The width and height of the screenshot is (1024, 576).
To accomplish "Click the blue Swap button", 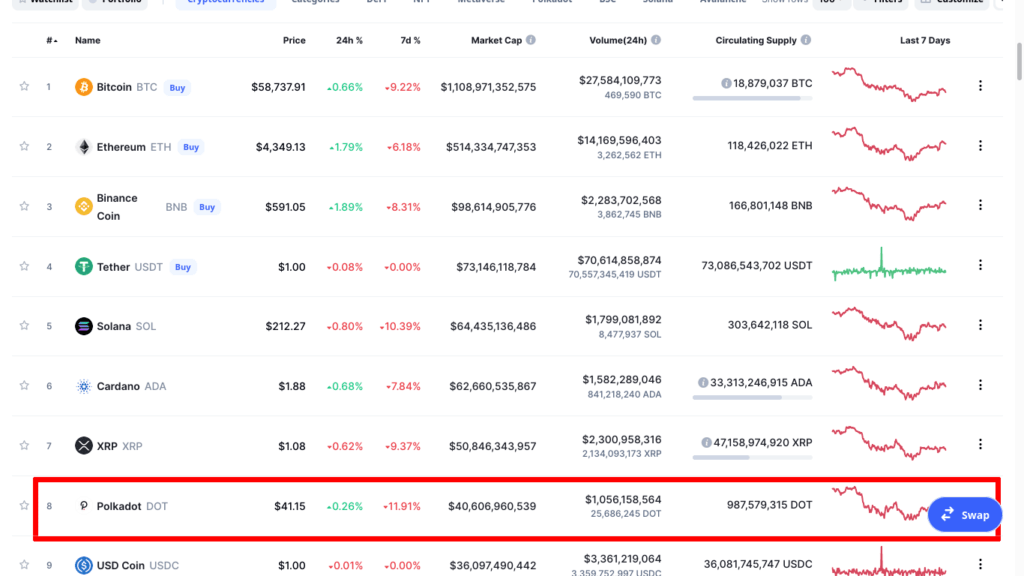I will tap(965, 515).
